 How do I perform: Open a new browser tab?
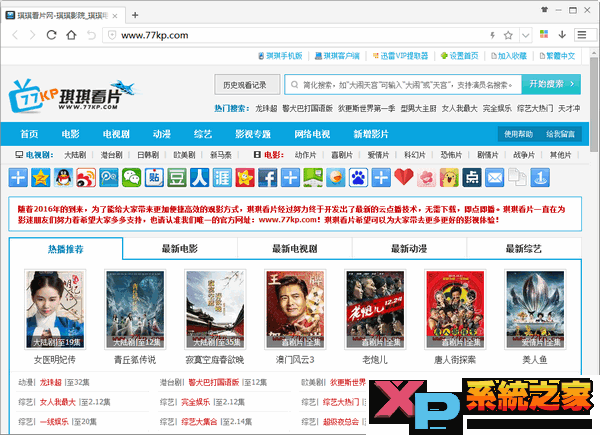(135, 15)
